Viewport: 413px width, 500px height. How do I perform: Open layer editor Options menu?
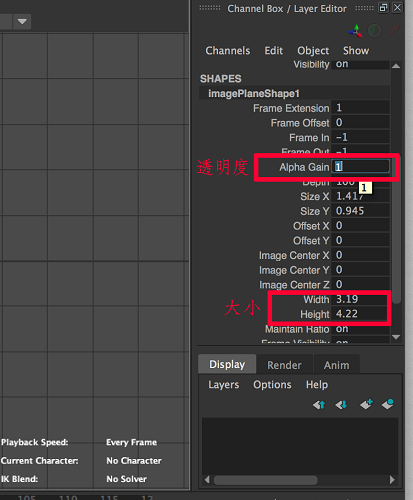(x=272, y=385)
